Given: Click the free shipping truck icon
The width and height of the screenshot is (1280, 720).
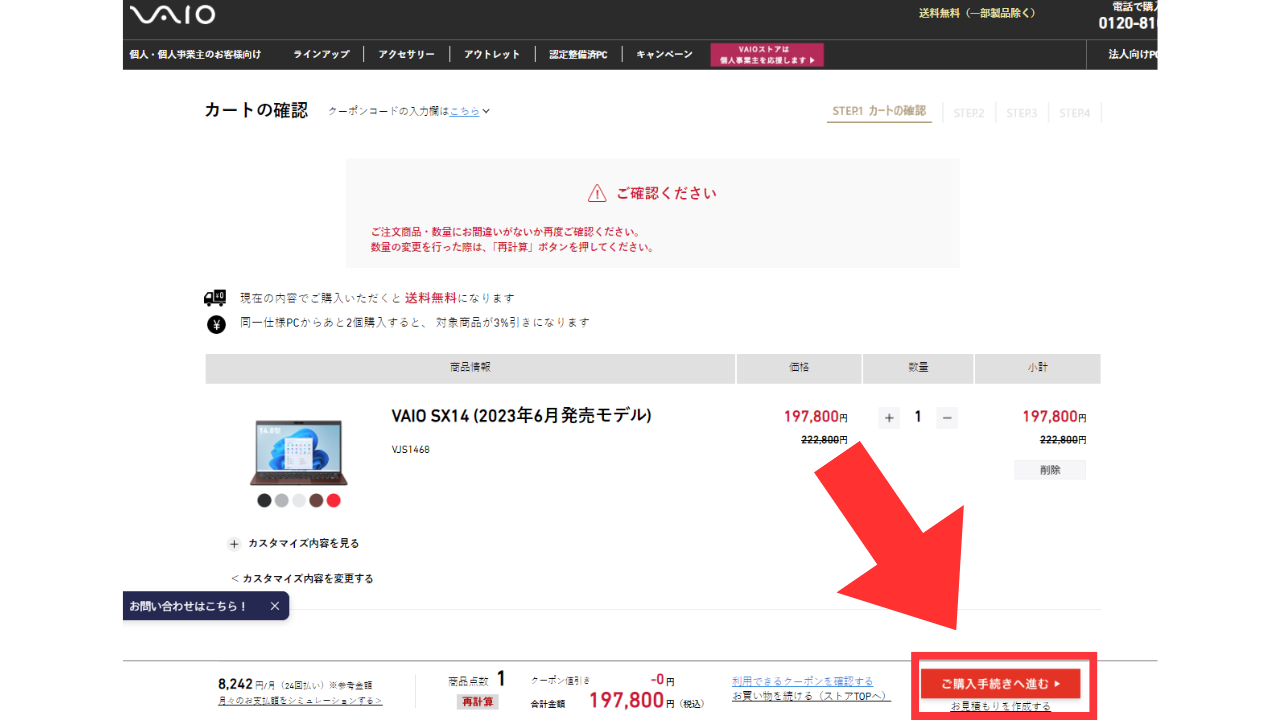Looking at the screenshot, I should 215,298.
